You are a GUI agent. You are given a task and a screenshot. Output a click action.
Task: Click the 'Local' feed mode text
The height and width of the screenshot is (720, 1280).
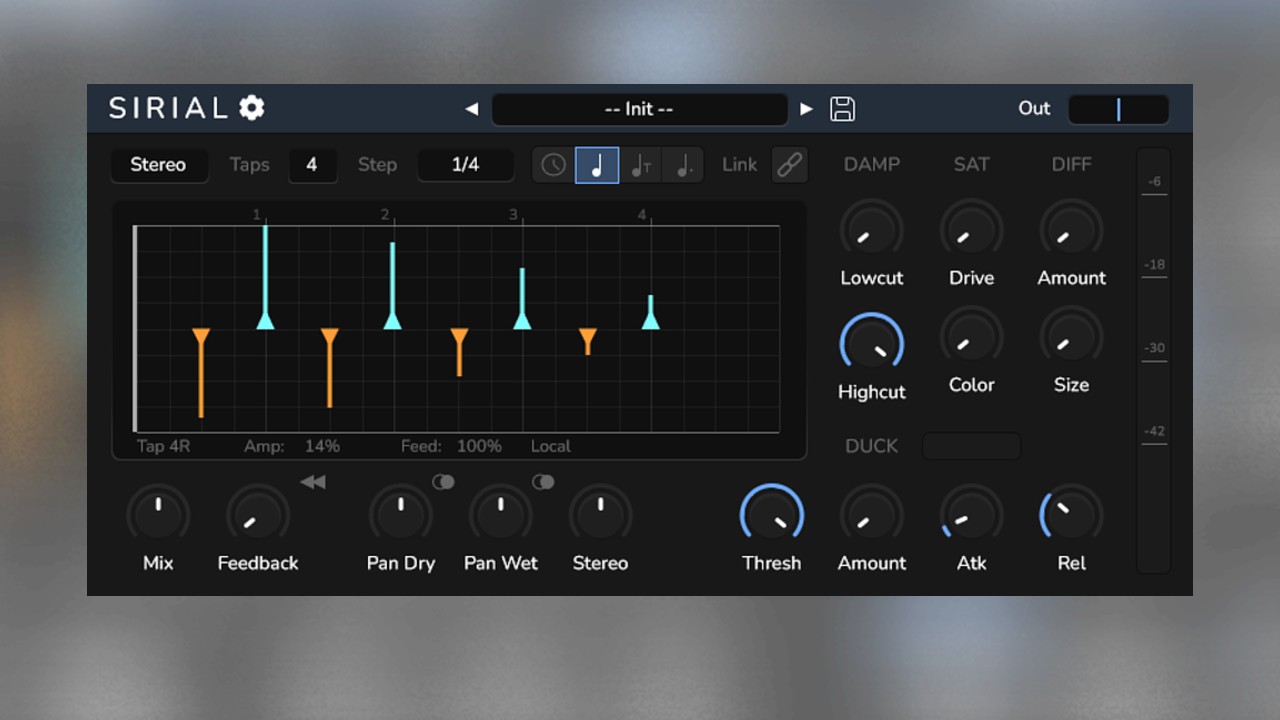[x=551, y=446]
